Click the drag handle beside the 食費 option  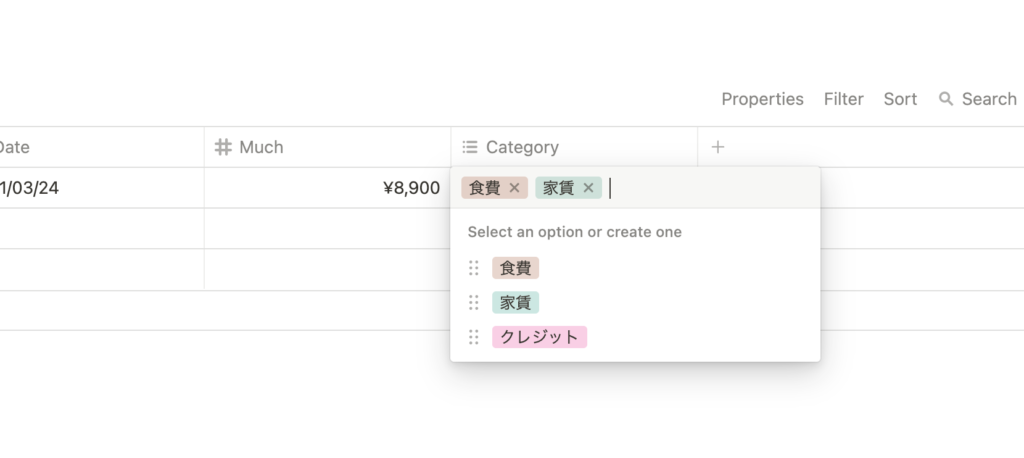pyautogui.click(x=474, y=268)
